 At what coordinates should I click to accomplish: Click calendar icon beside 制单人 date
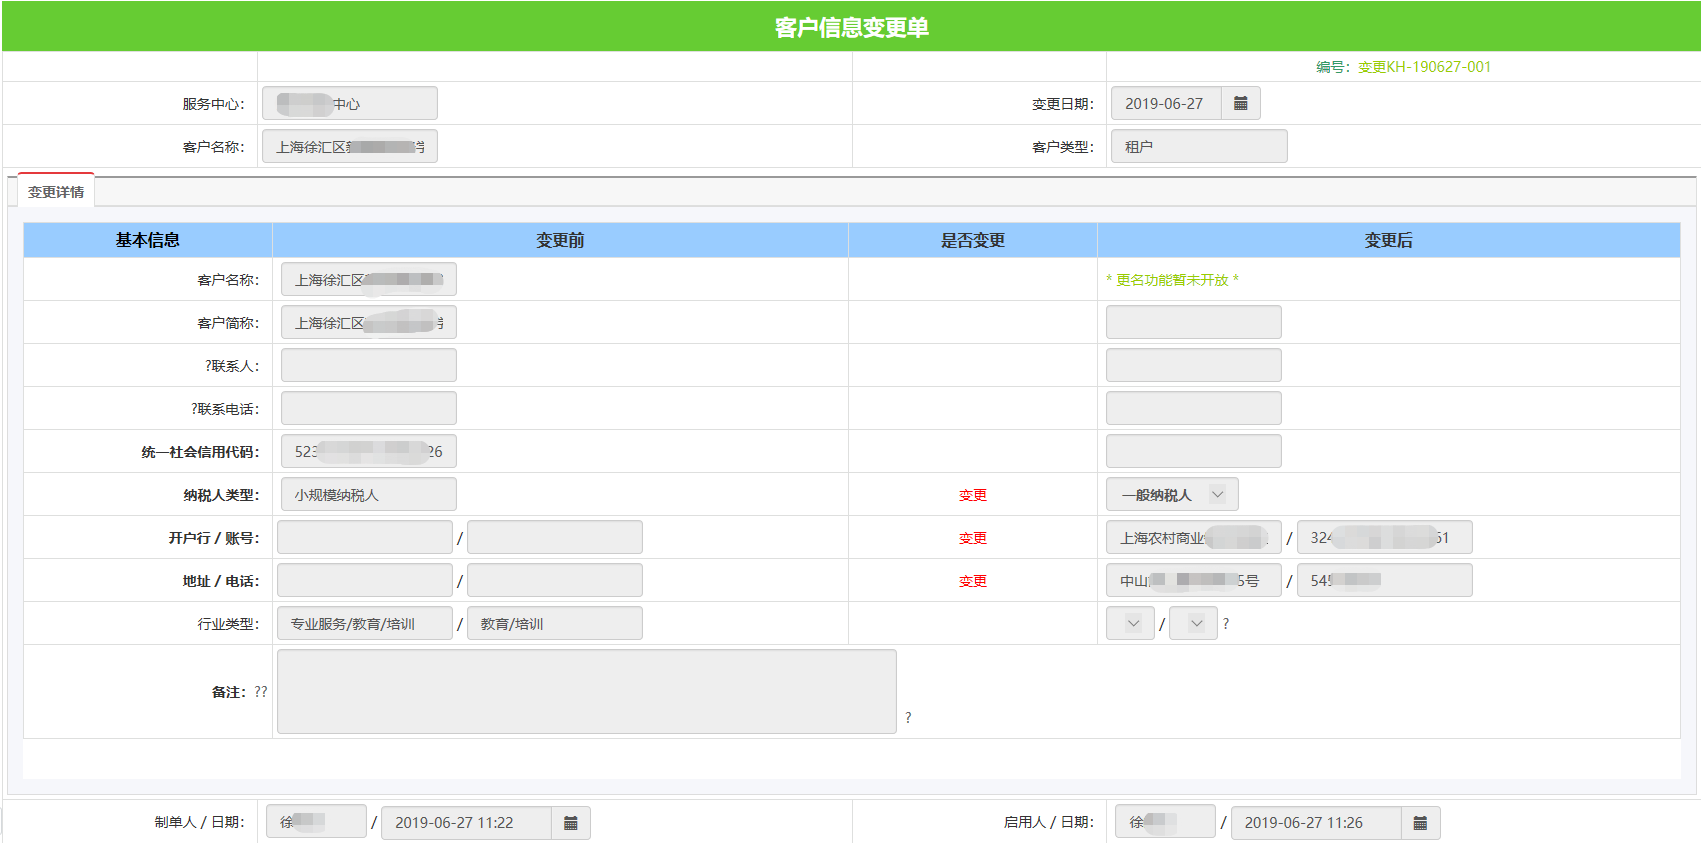[x=570, y=822]
